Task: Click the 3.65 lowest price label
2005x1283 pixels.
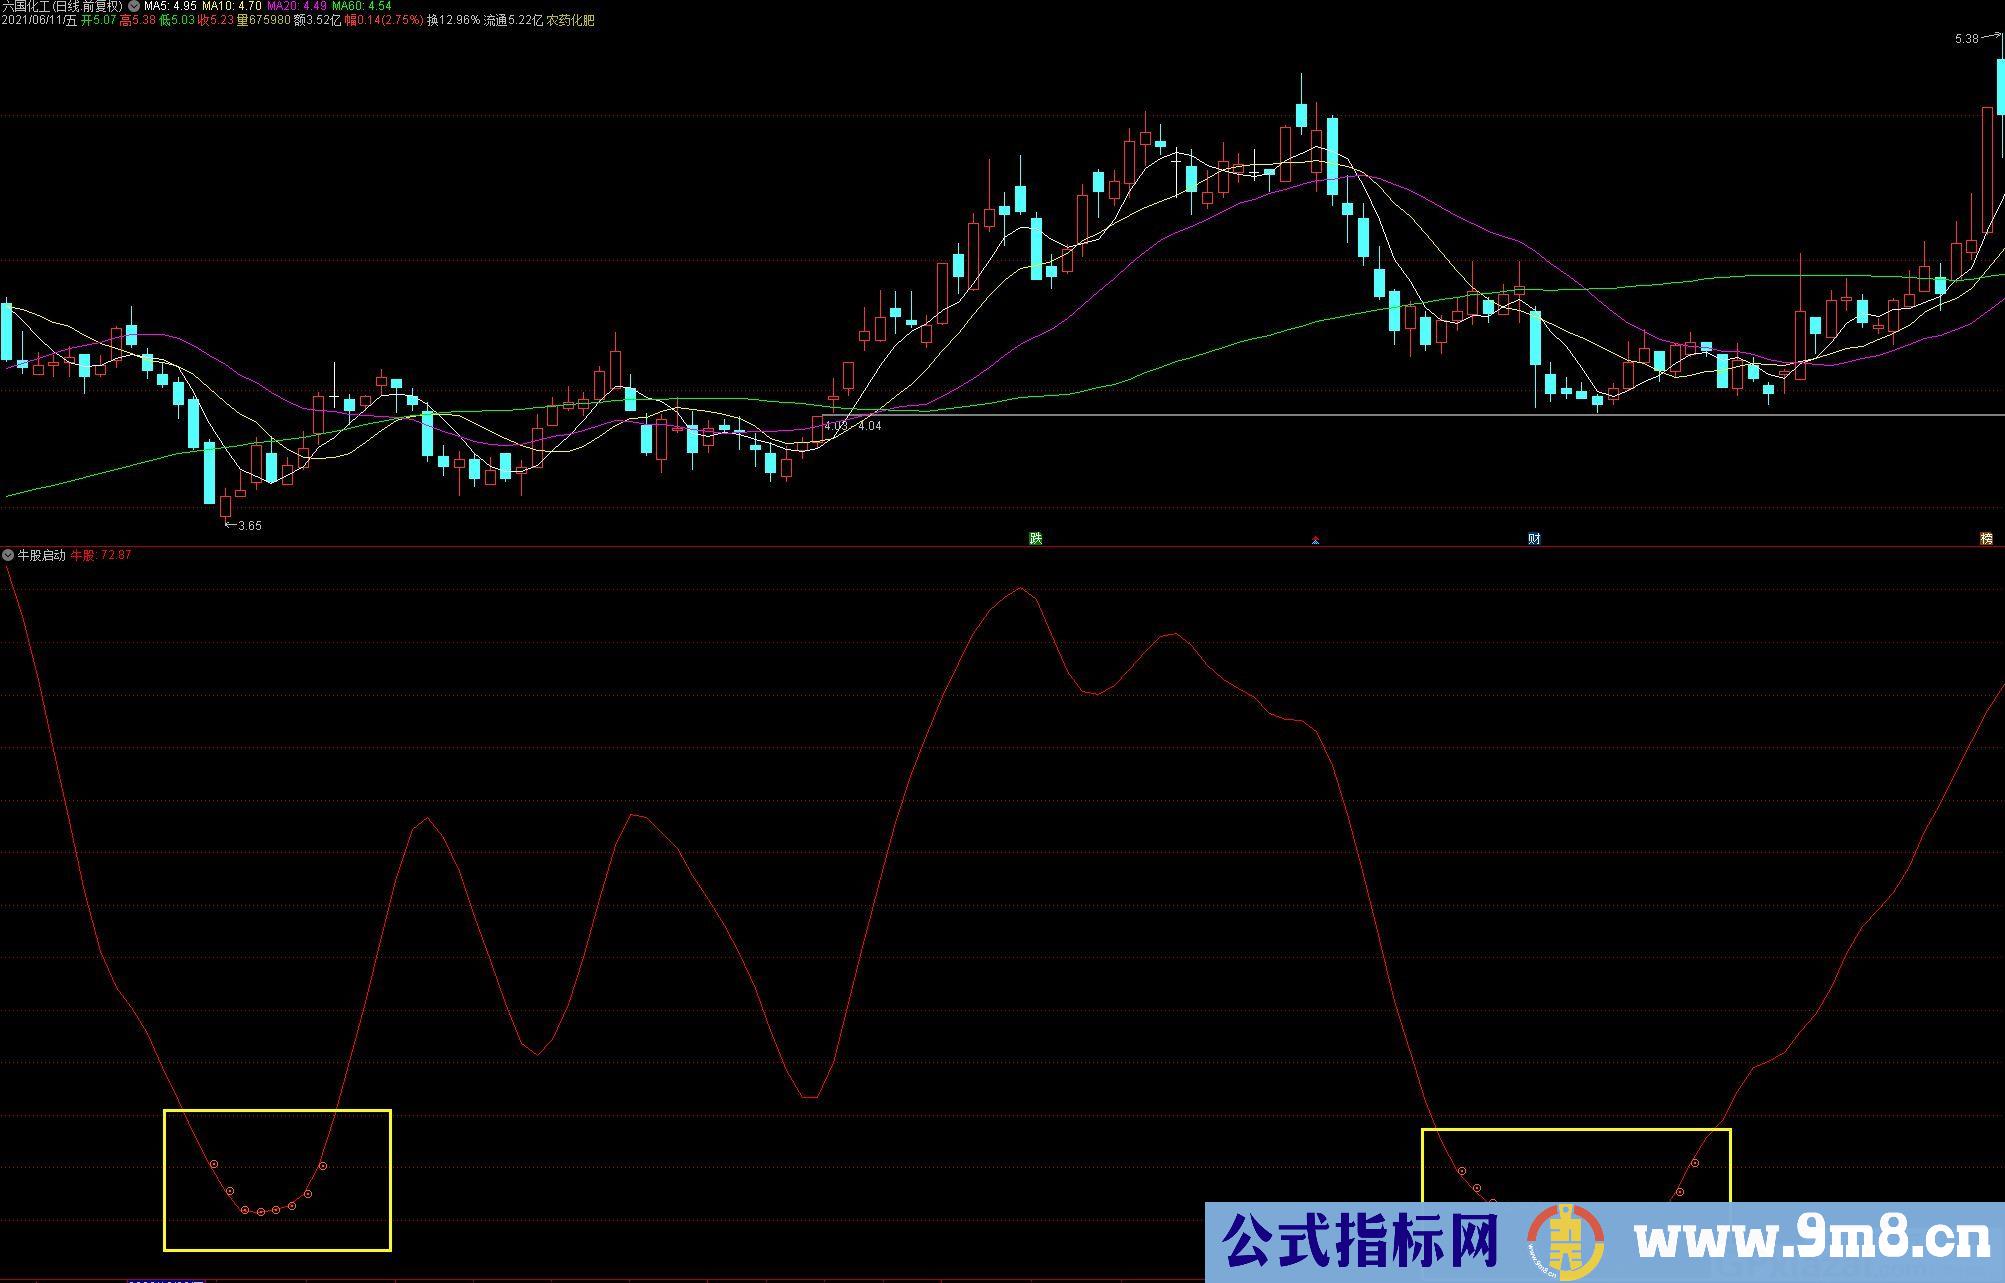Action: pyautogui.click(x=250, y=526)
